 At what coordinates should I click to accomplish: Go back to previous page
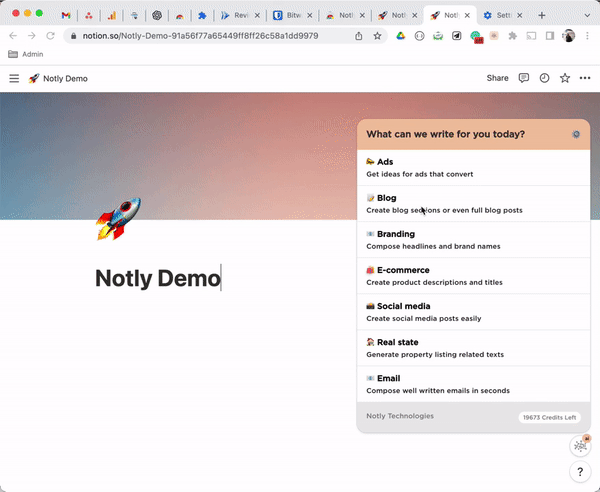[13, 36]
